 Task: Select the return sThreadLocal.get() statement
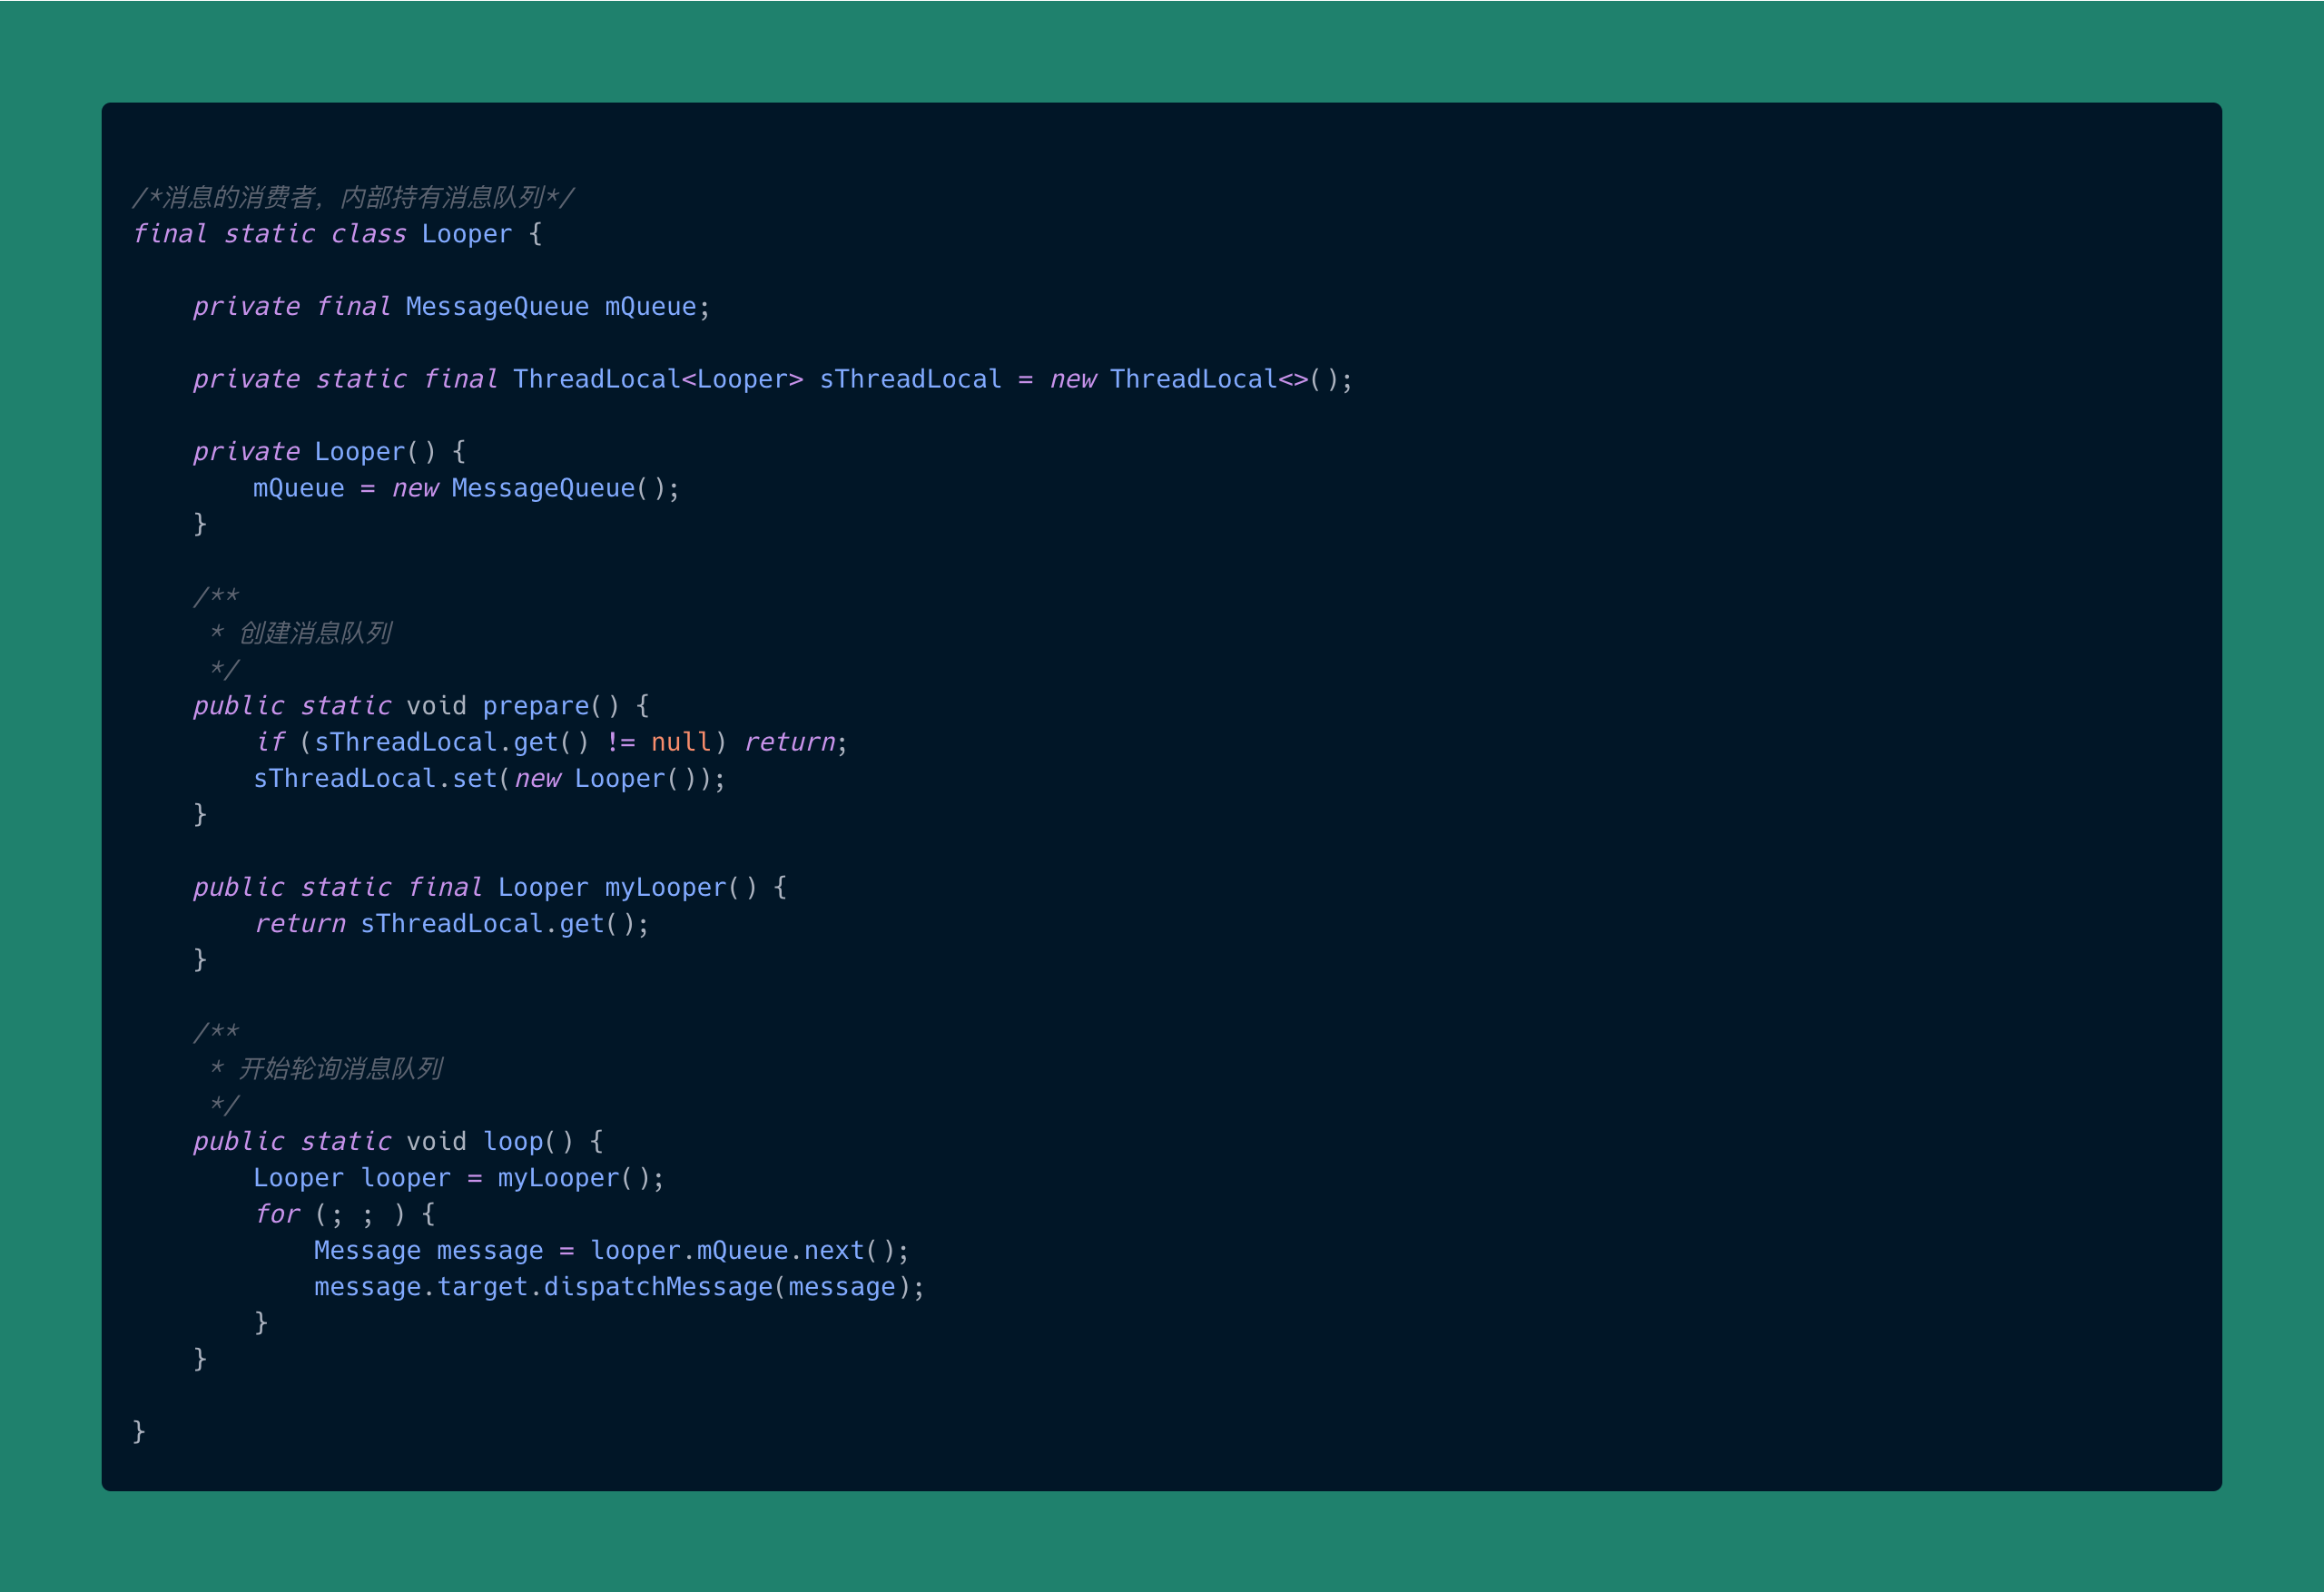[450, 923]
